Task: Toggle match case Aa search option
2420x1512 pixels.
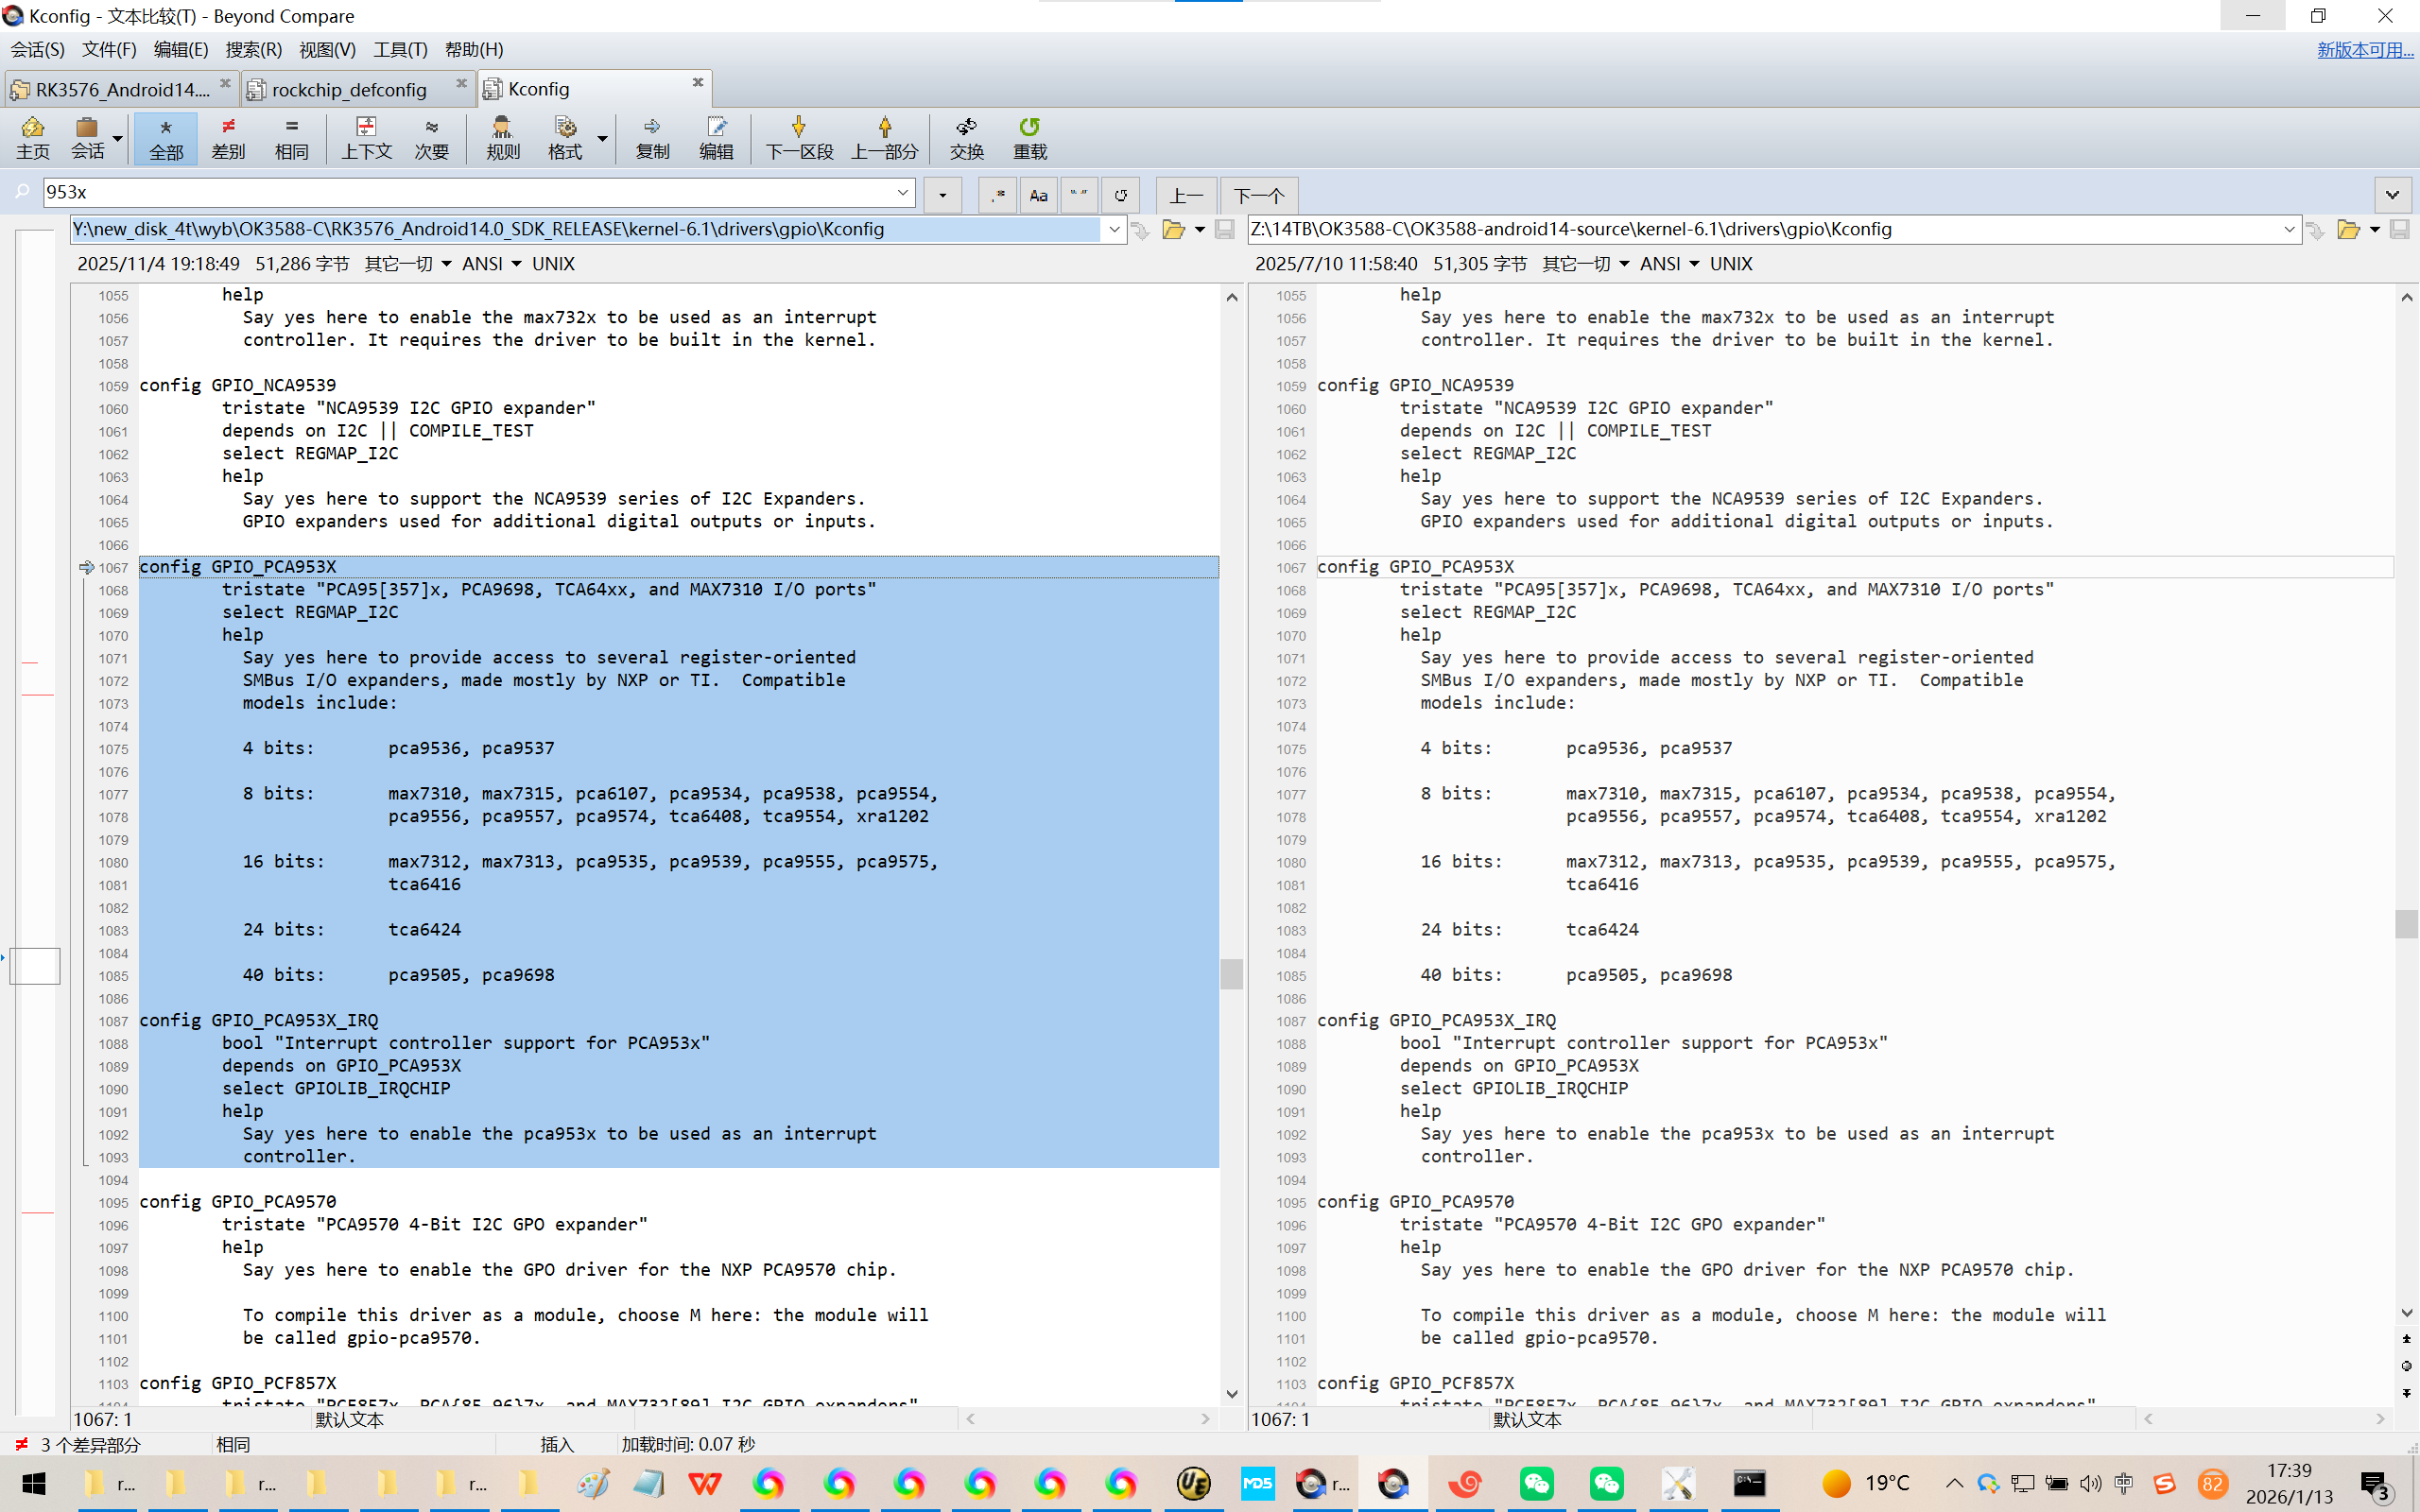Action: click(1038, 195)
